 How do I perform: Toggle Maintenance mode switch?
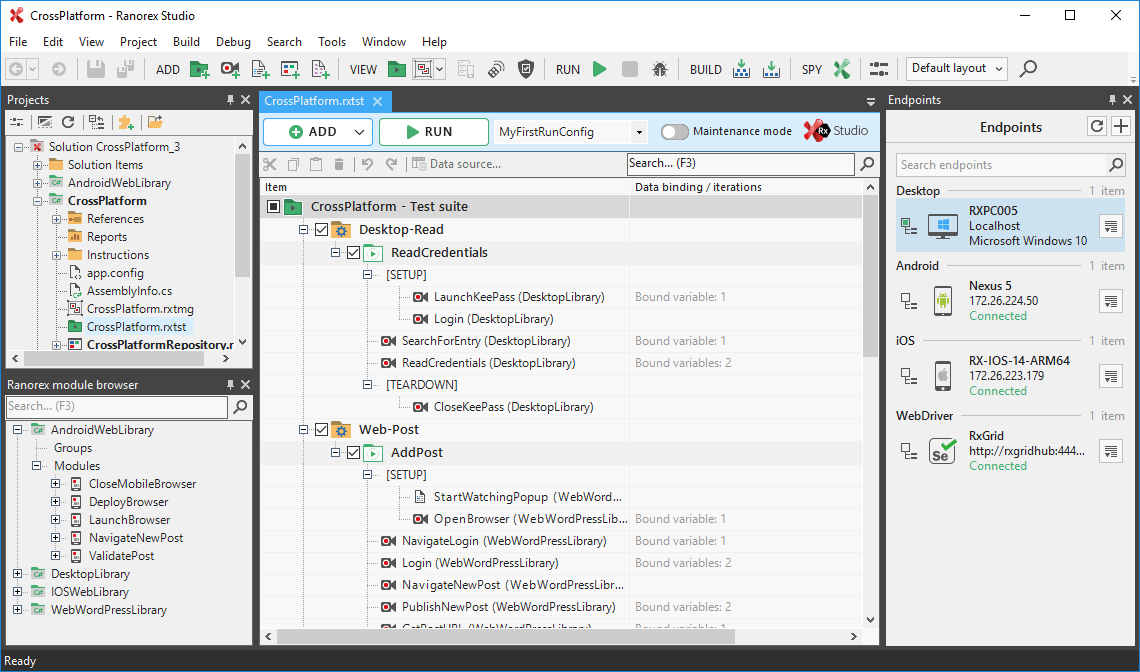point(675,132)
